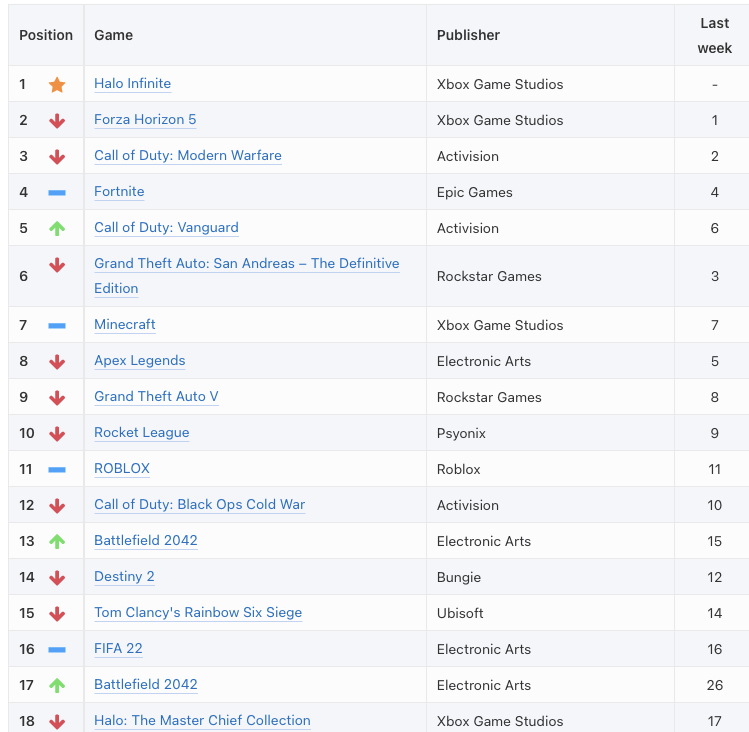Click the blue dash icon in Fortnite row
The height and width of the screenshot is (732, 749).
(57, 193)
